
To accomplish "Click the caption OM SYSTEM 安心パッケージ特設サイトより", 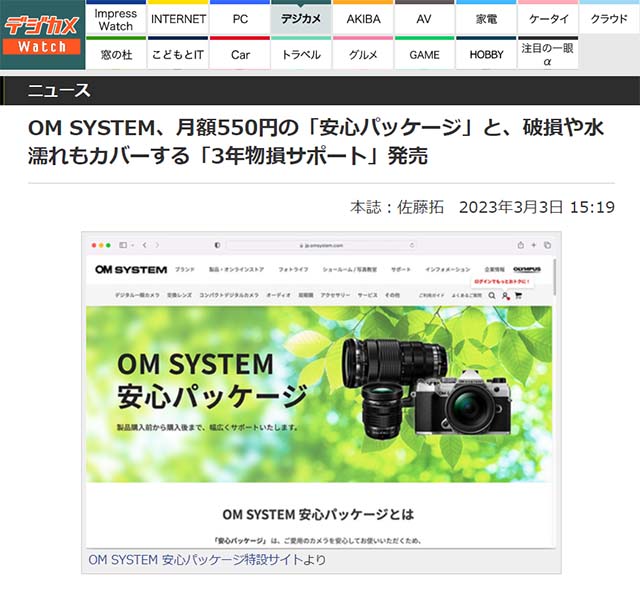I will click(207, 560).
